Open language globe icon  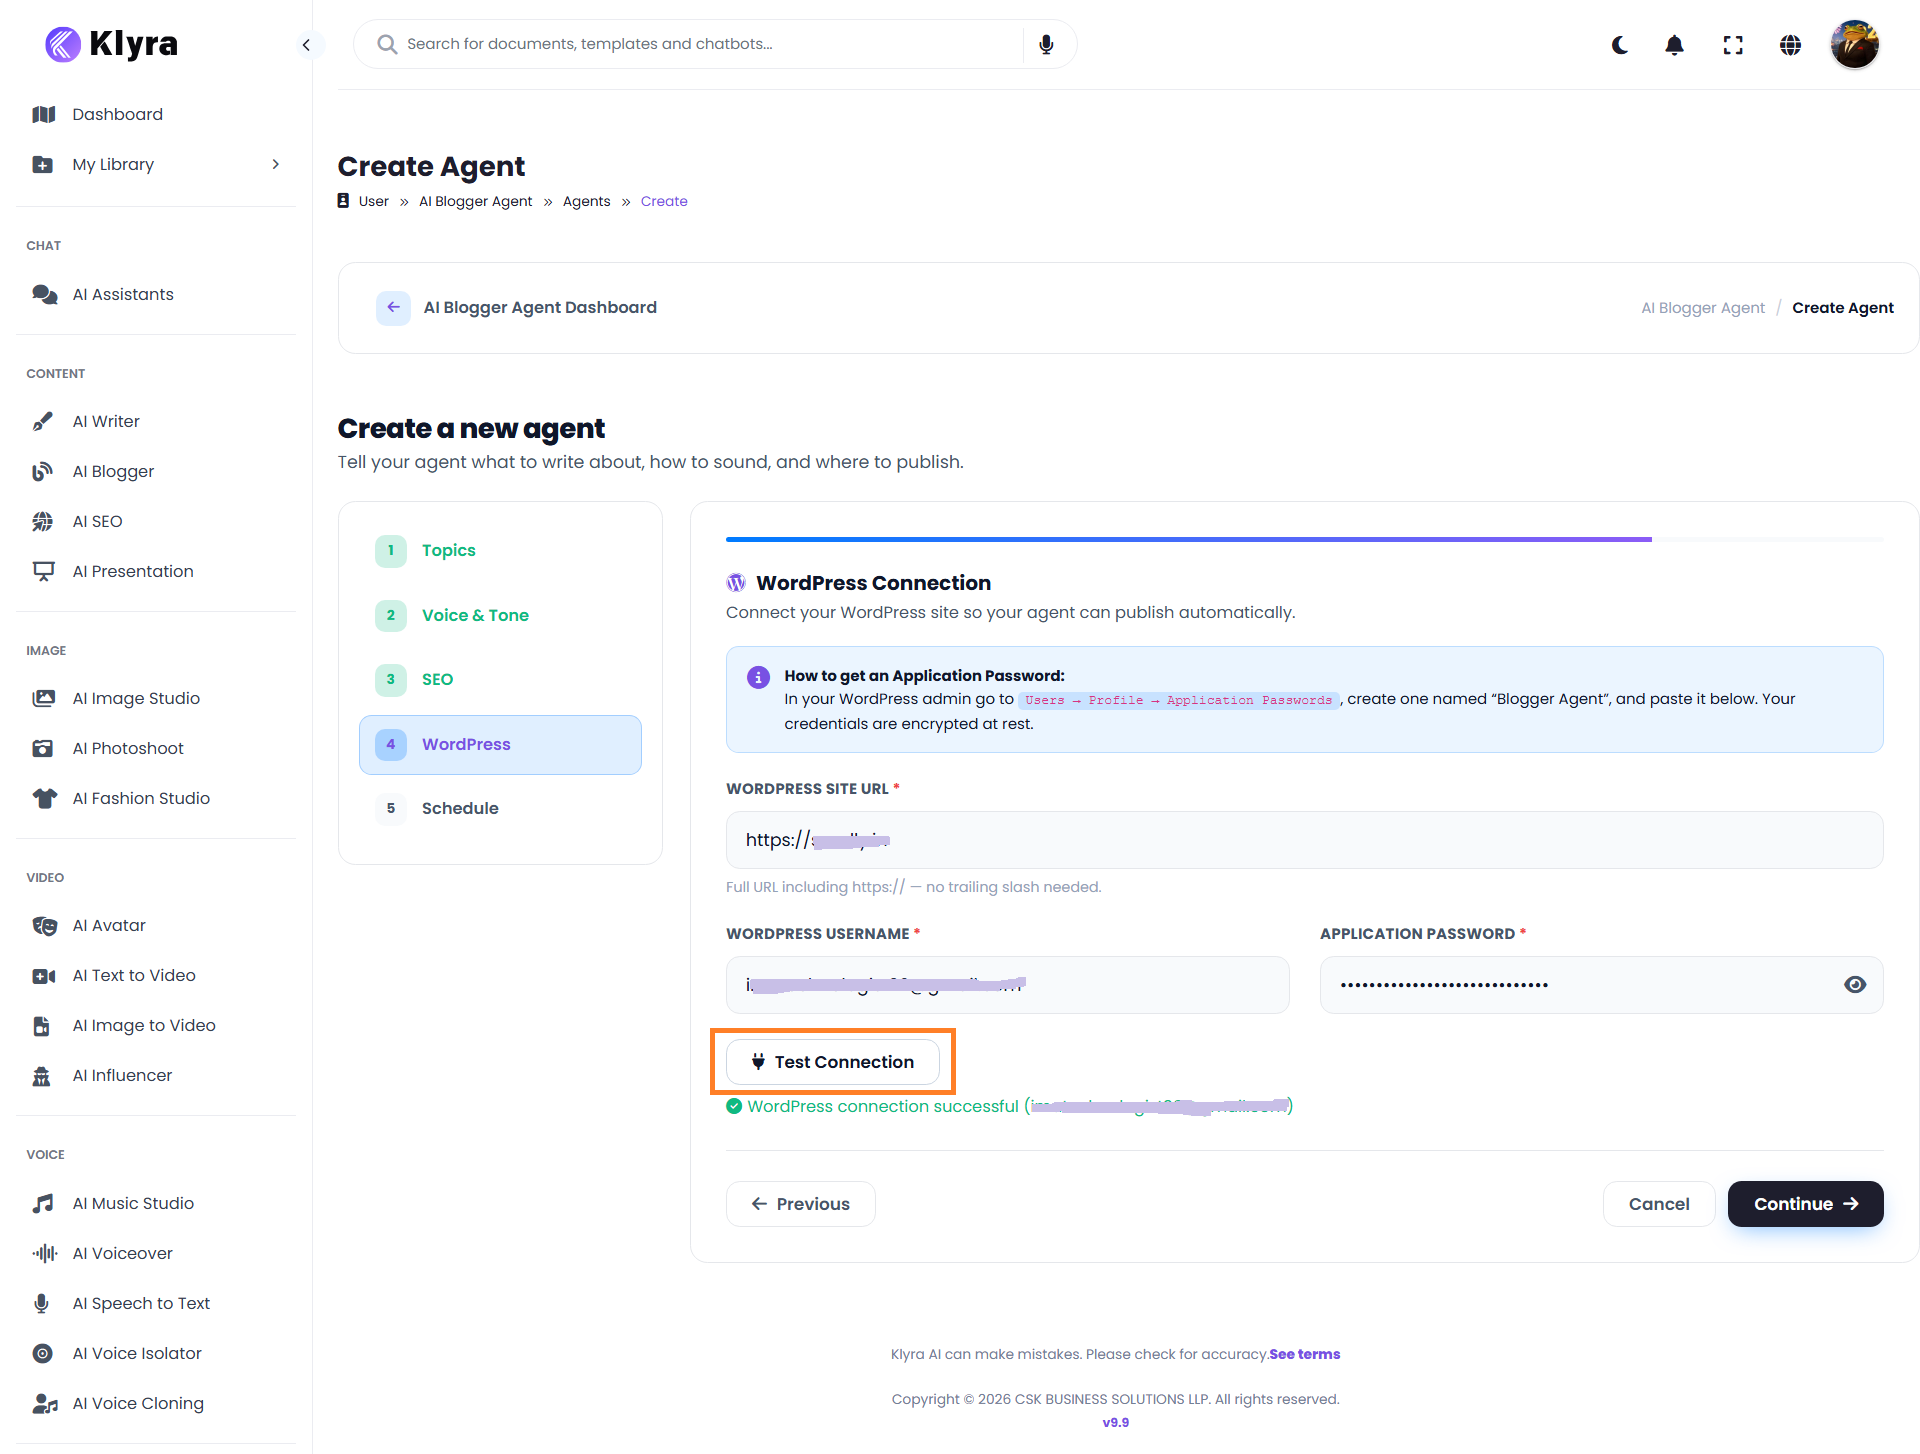pyautogui.click(x=1790, y=45)
